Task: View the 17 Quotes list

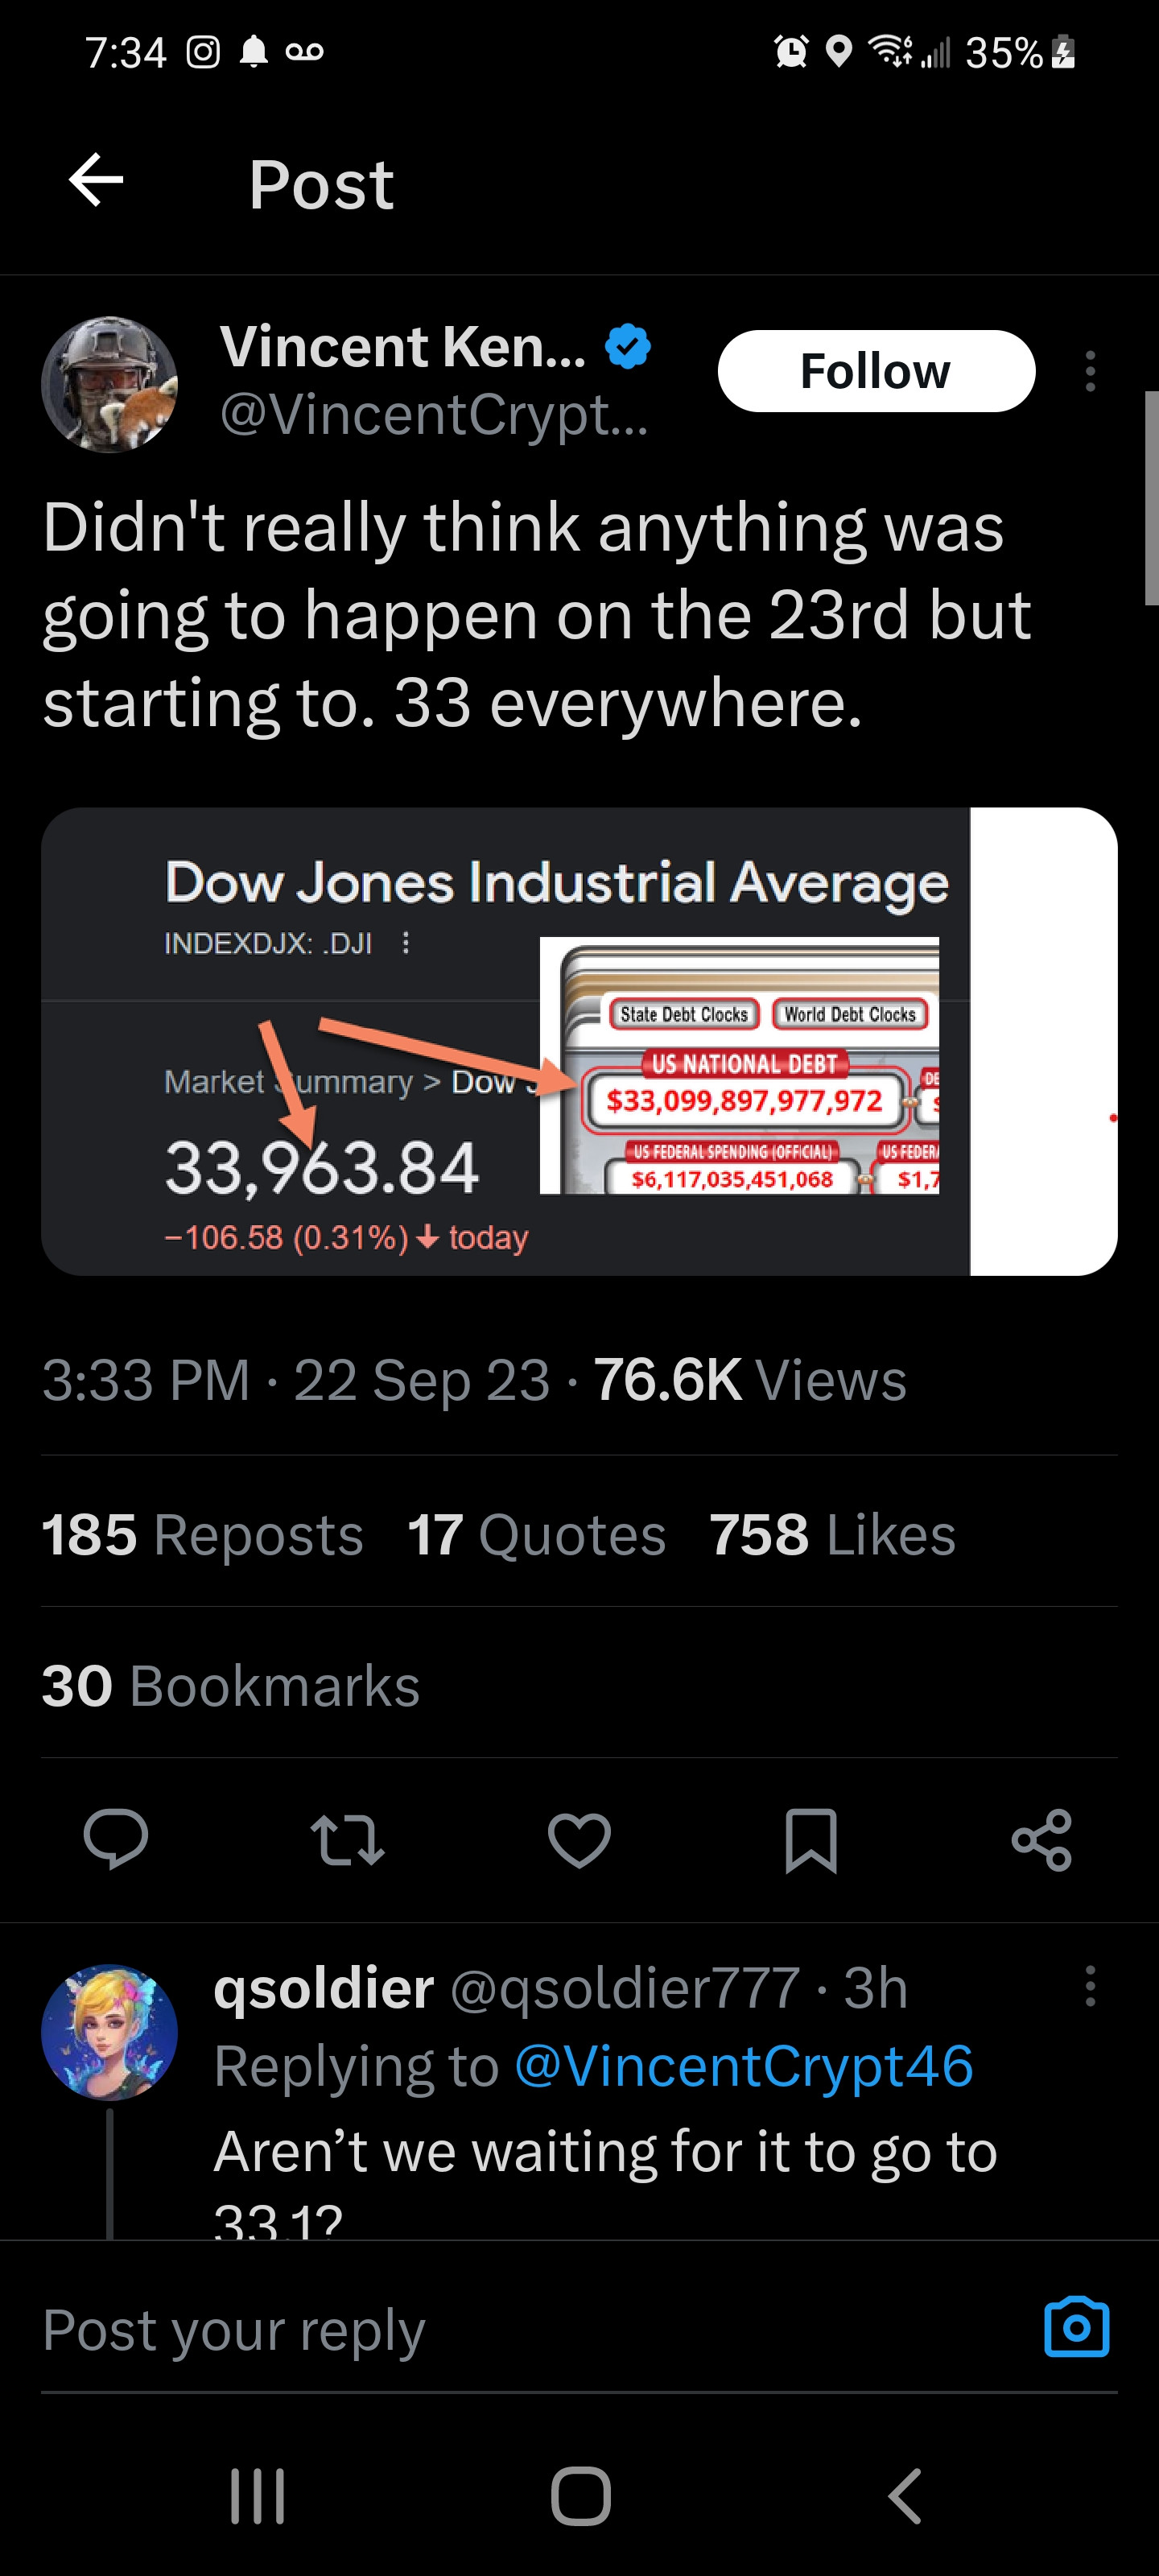Action: point(536,1534)
